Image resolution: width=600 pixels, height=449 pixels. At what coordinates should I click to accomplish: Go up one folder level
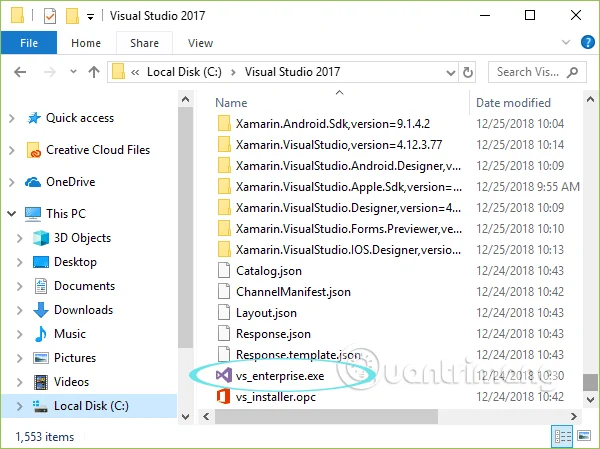94,72
